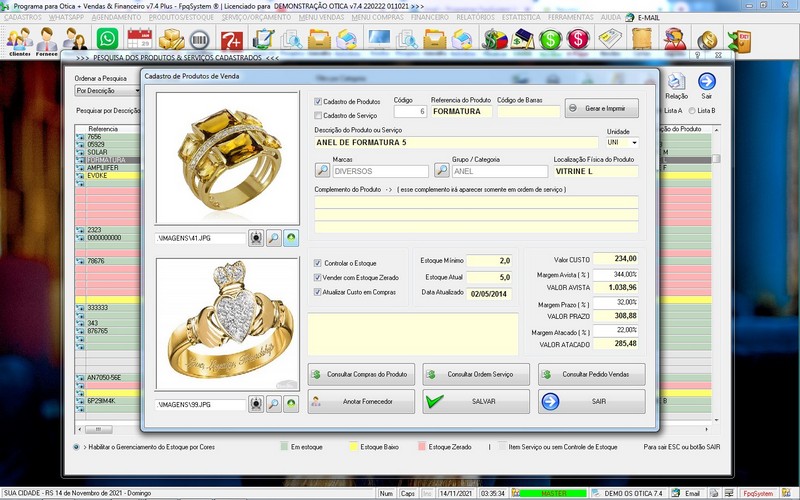Click camera icon next to IMAGENS\41.JPG
800x500 pixels.
256,238
